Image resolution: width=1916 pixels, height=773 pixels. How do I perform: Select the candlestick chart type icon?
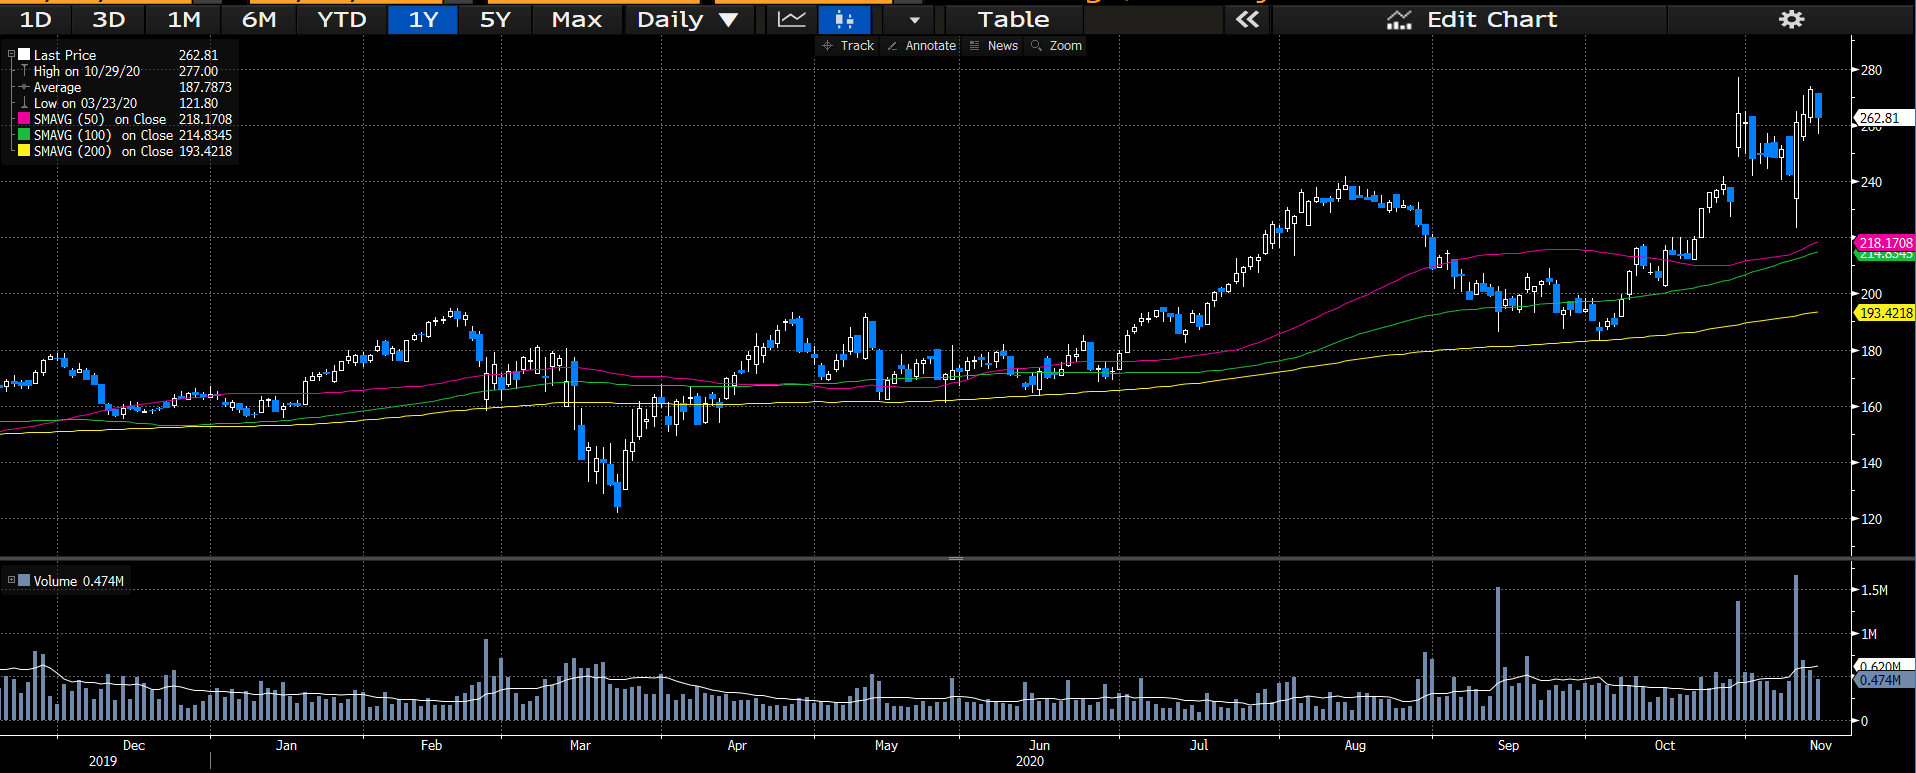tap(844, 19)
